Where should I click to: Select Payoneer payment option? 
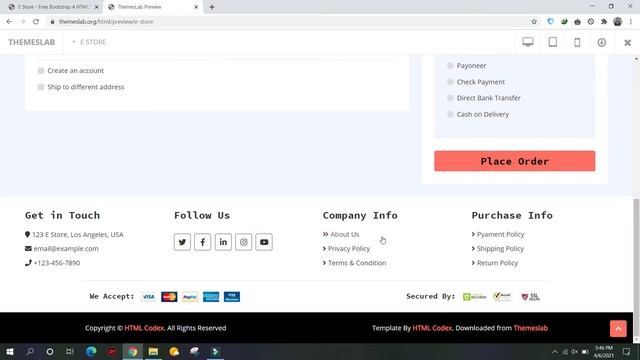450,65
